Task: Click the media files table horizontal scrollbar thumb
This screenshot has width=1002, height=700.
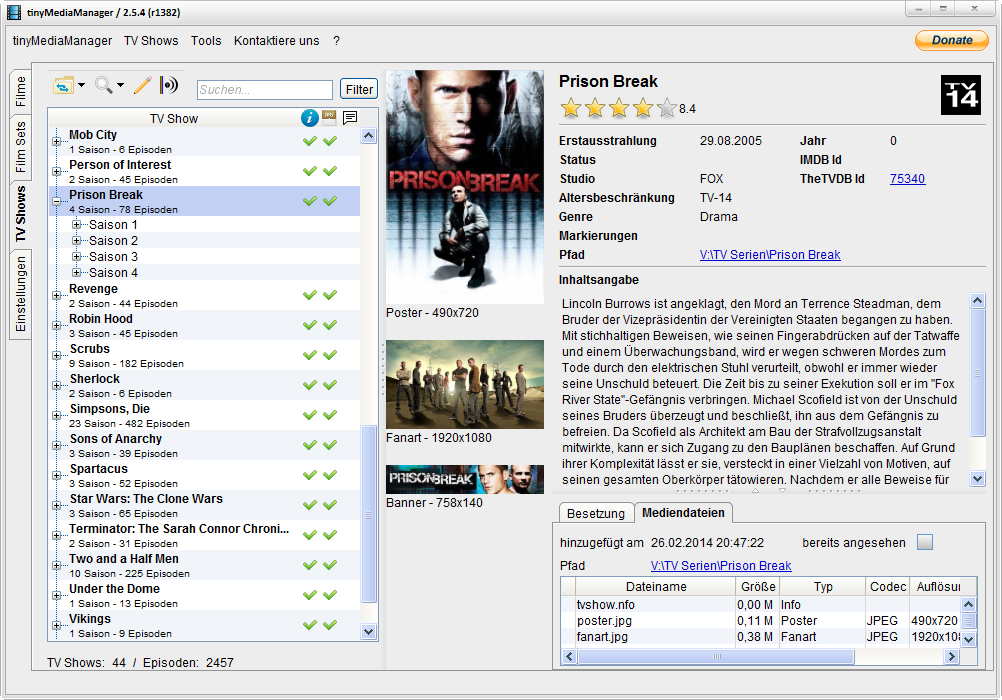Action: tap(716, 657)
